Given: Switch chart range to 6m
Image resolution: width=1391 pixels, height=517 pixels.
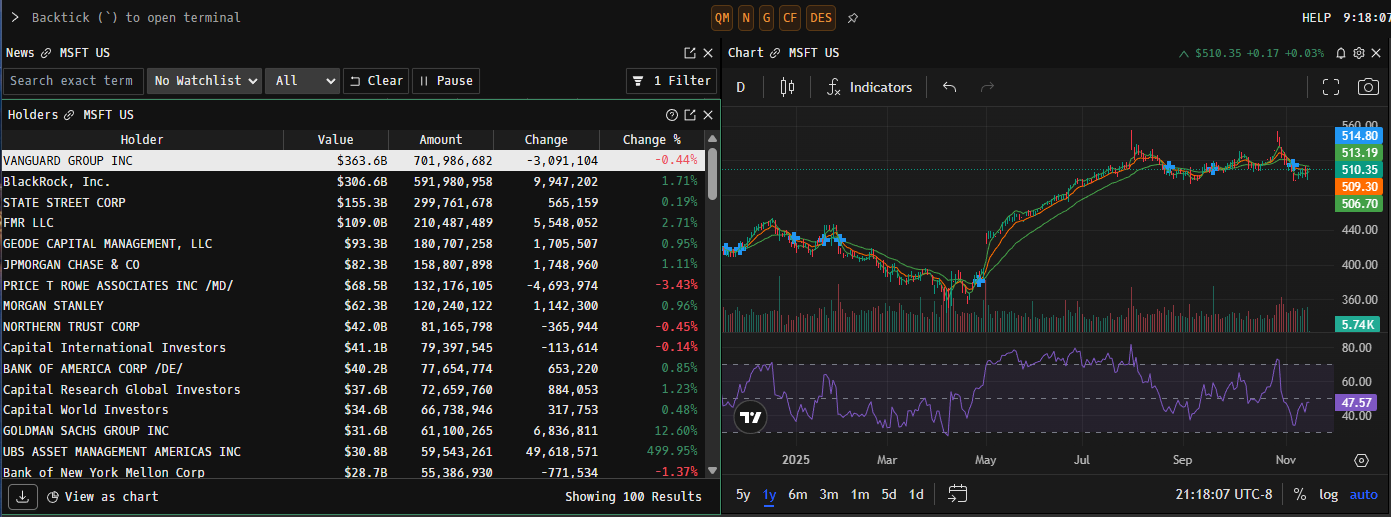Looking at the screenshot, I should click(797, 494).
